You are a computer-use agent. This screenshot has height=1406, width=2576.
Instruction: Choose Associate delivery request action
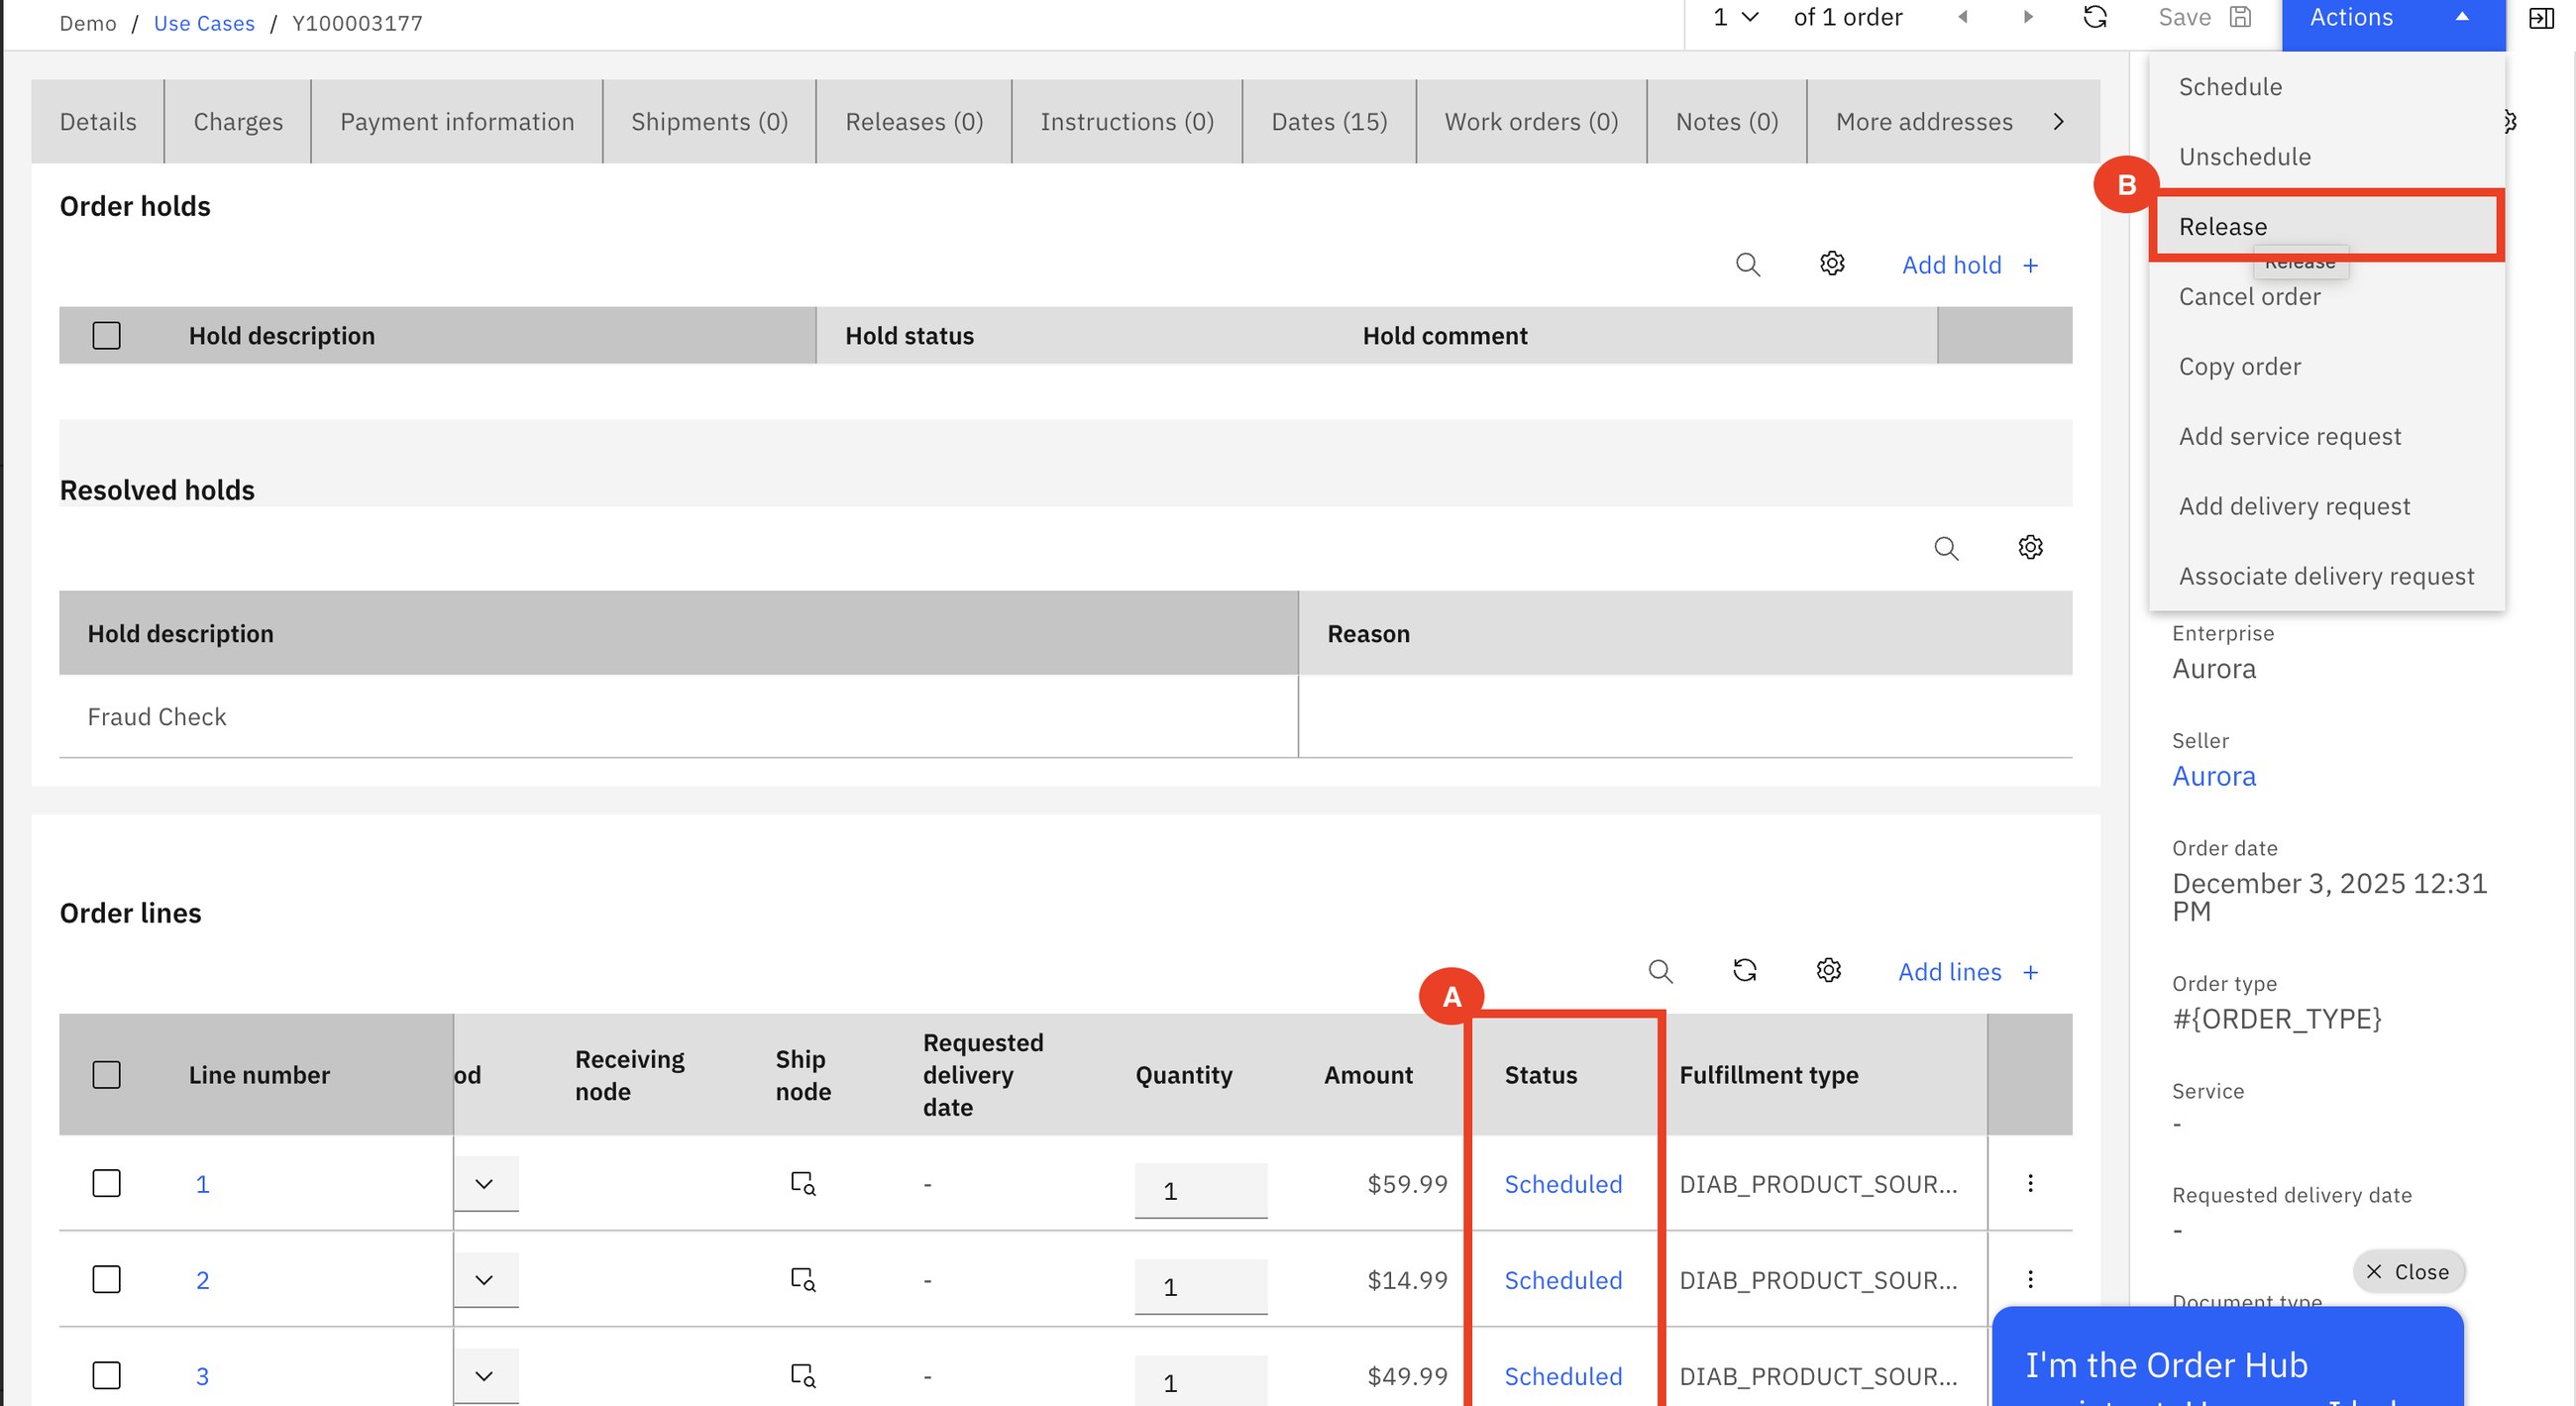tap(2326, 577)
